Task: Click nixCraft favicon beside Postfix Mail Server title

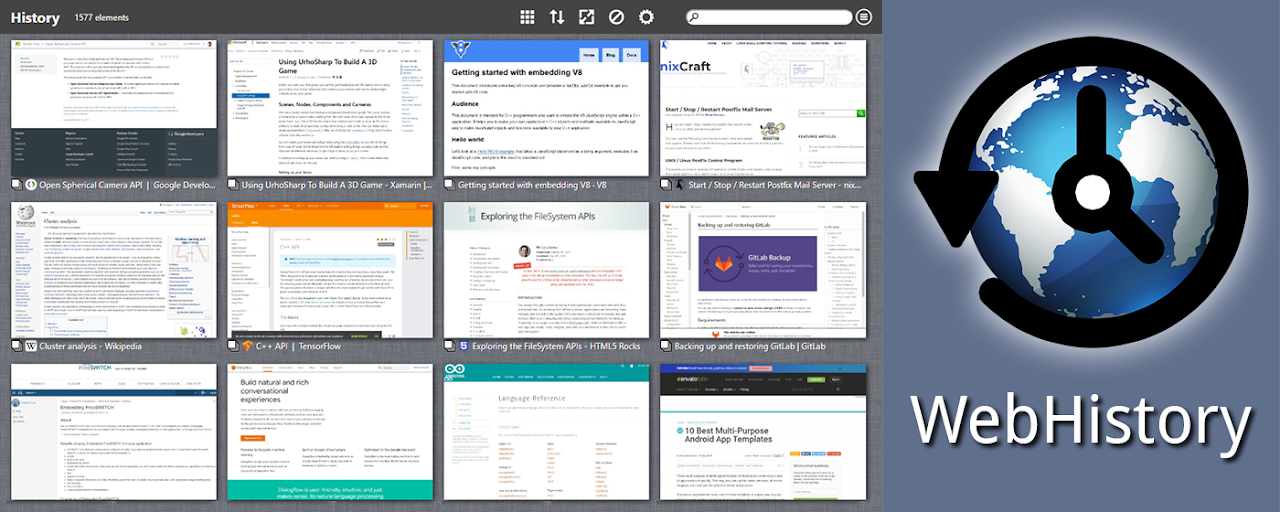Action: click(679, 185)
